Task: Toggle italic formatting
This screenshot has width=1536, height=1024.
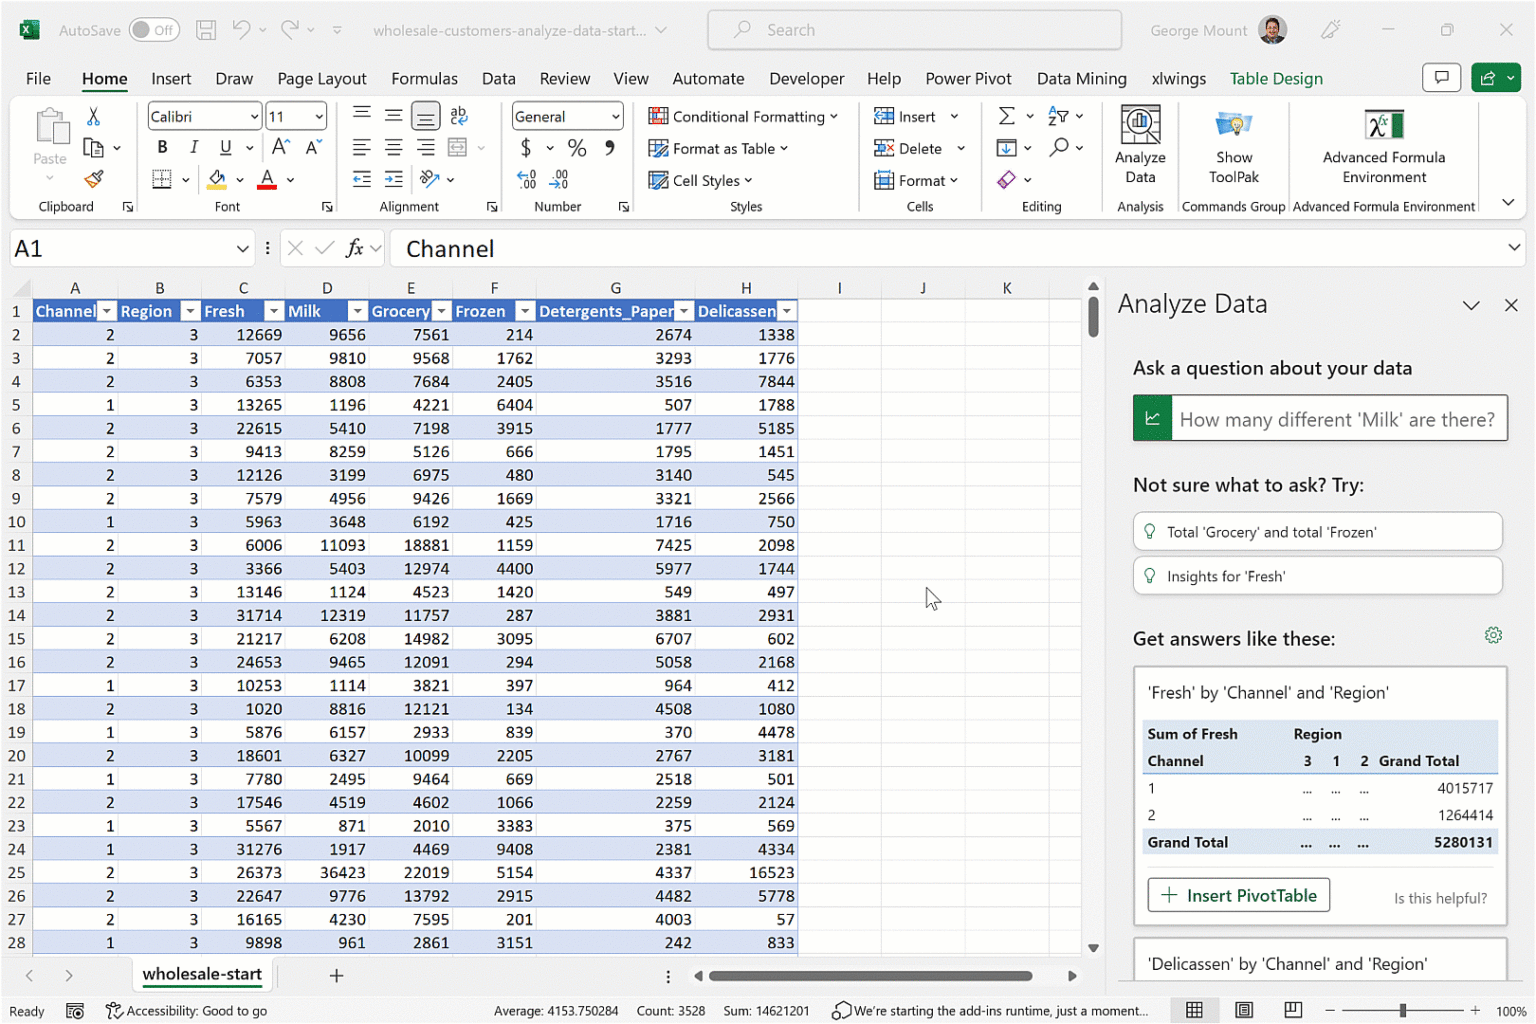Action: pyautogui.click(x=194, y=148)
